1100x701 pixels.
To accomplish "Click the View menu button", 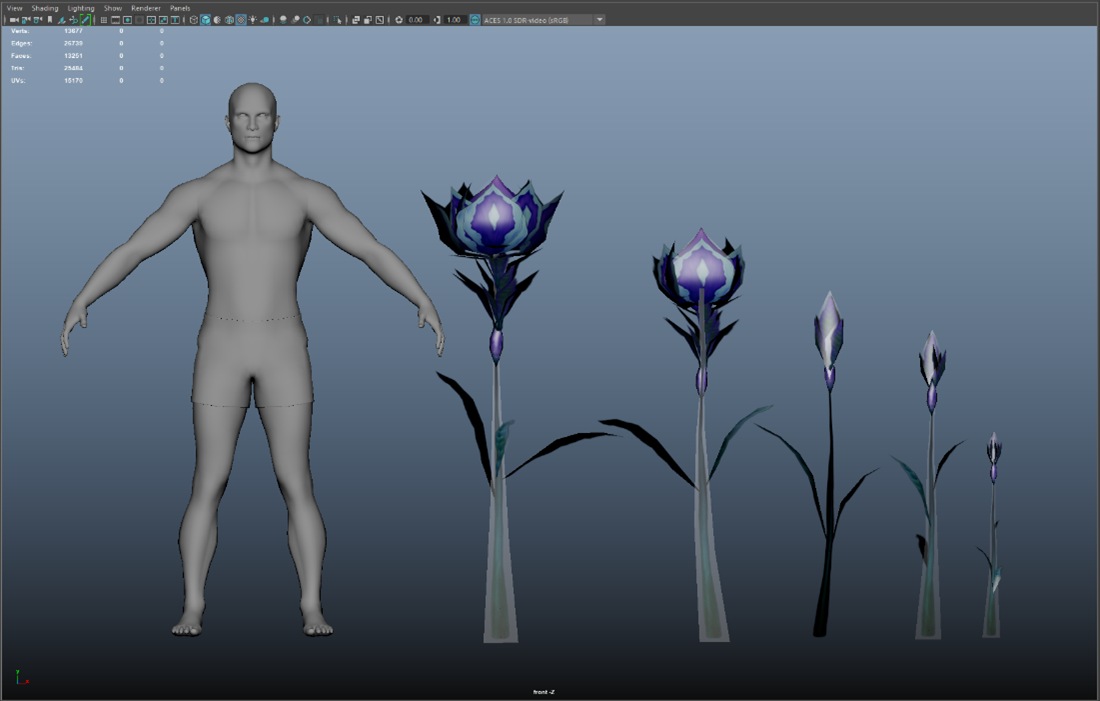I will tap(14, 8).
